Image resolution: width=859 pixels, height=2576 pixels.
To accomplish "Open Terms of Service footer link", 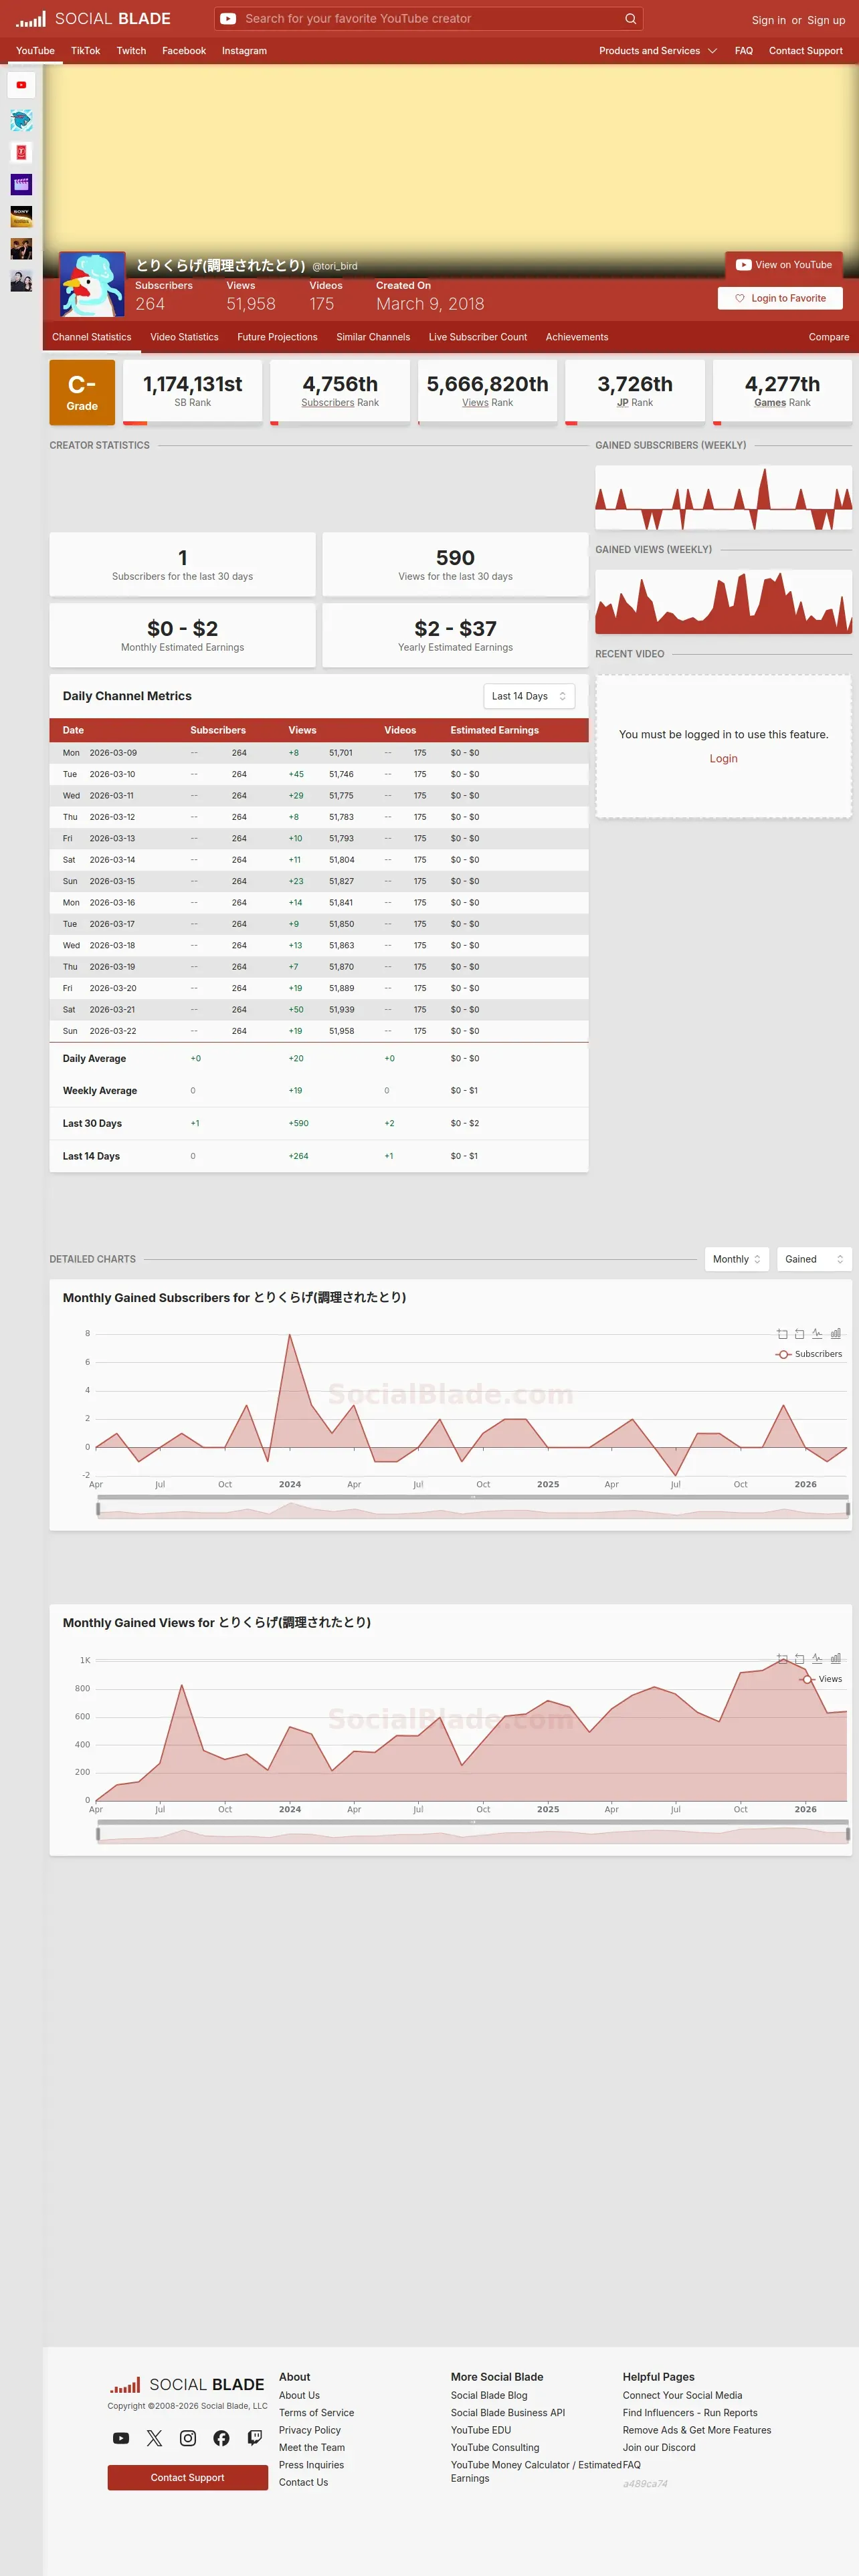I will coord(316,2413).
